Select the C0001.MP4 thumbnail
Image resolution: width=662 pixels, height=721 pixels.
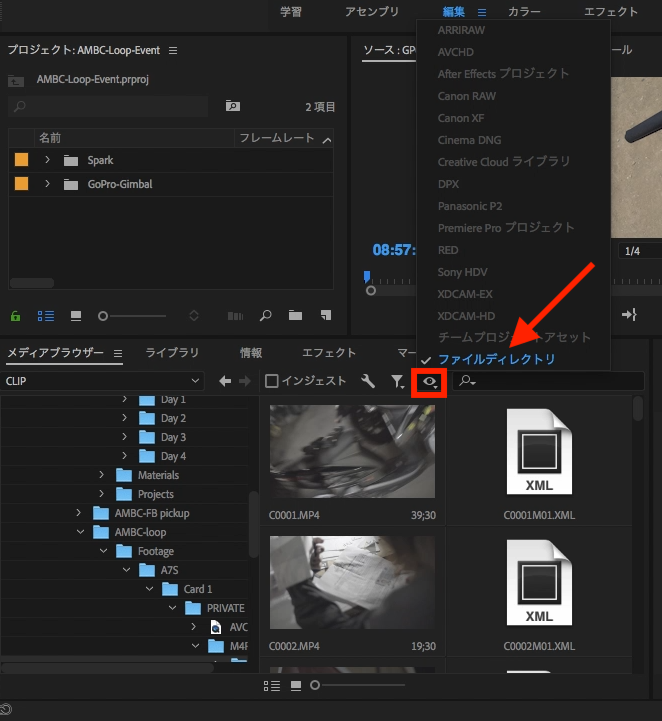pyautogui.click(x=352, y=451)
